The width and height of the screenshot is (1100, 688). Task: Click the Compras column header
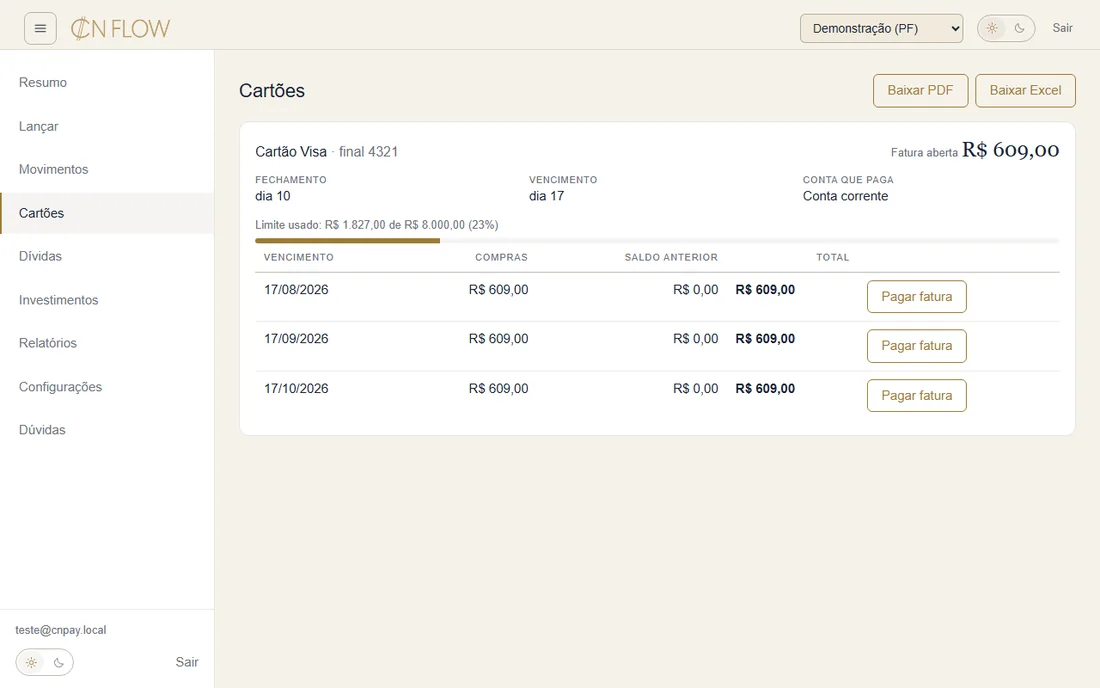point(502,257)
